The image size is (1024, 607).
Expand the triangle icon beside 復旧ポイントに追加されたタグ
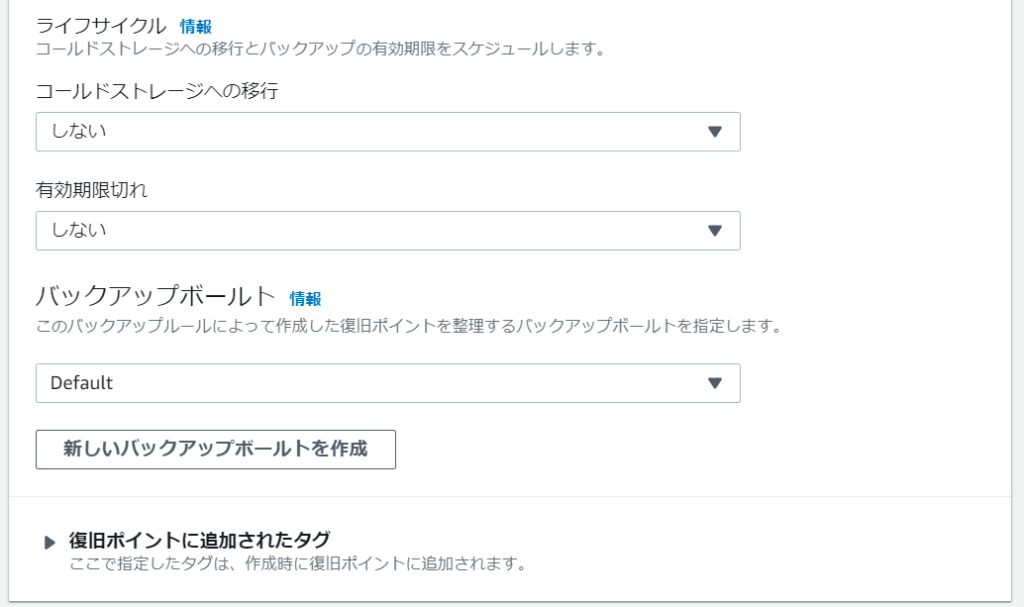click(50, 543)
